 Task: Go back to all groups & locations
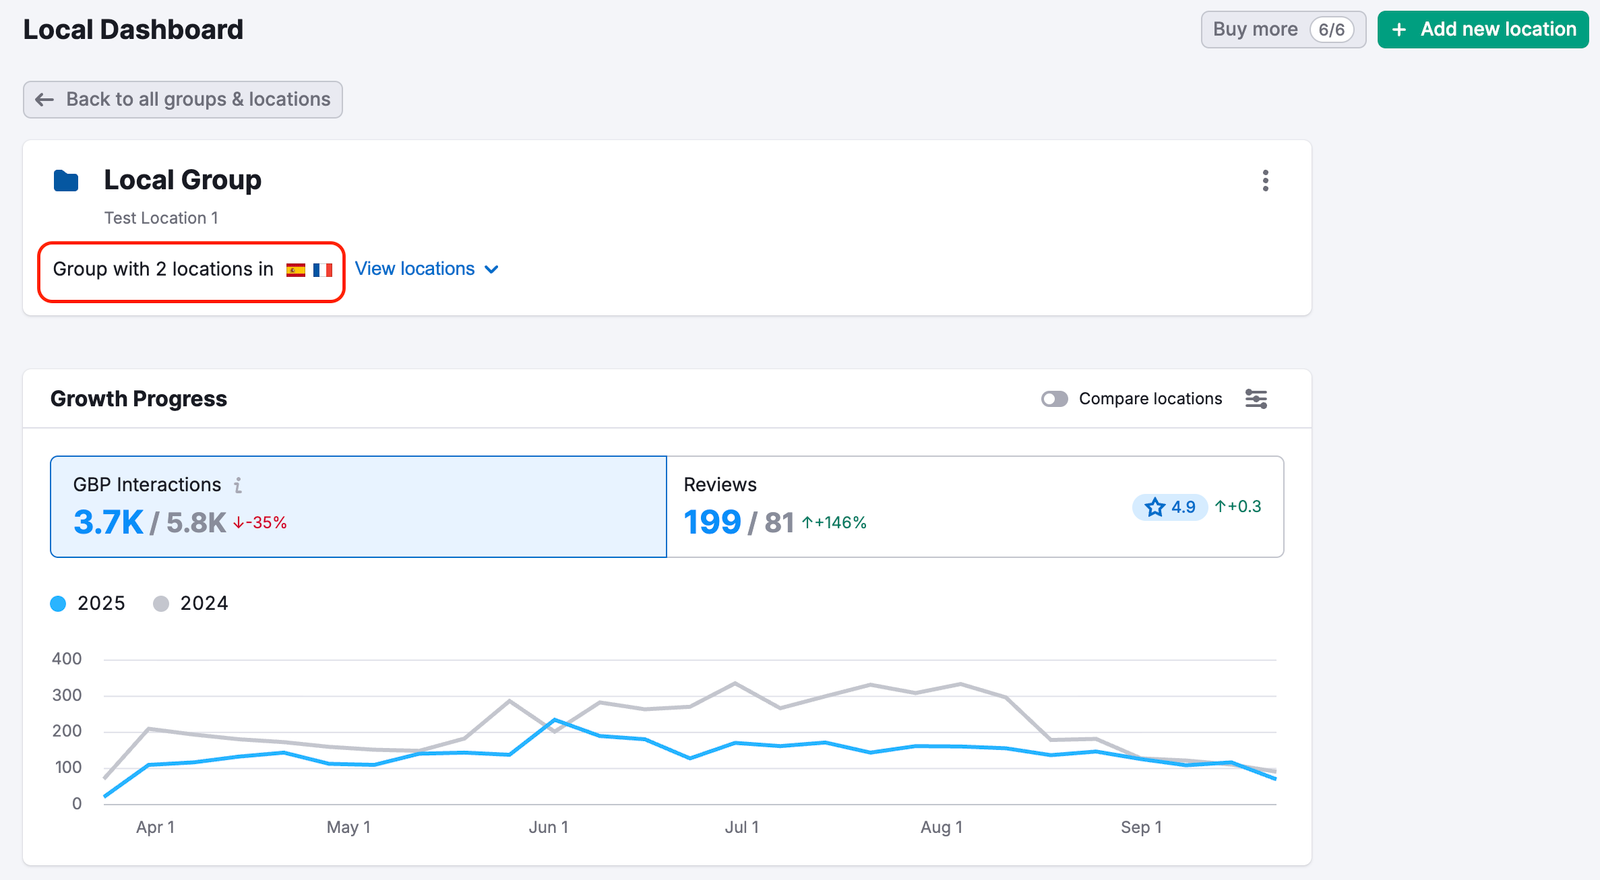[183, 100]
